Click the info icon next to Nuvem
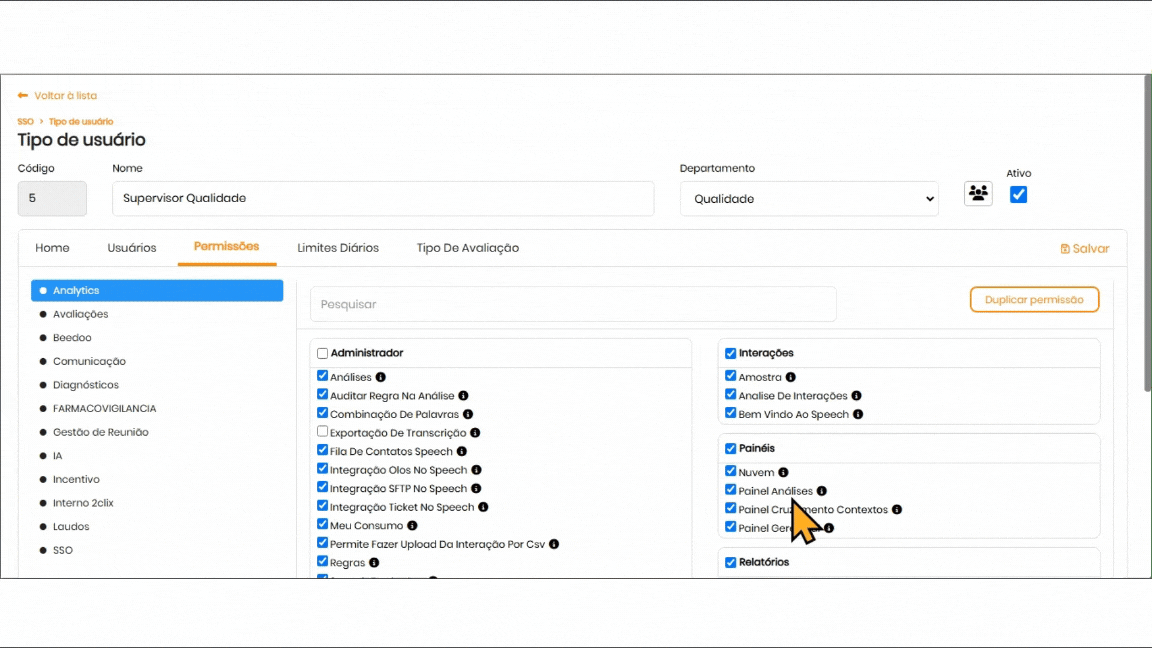This screenshot has width=1152, height=648. click(x=783, y=472)
